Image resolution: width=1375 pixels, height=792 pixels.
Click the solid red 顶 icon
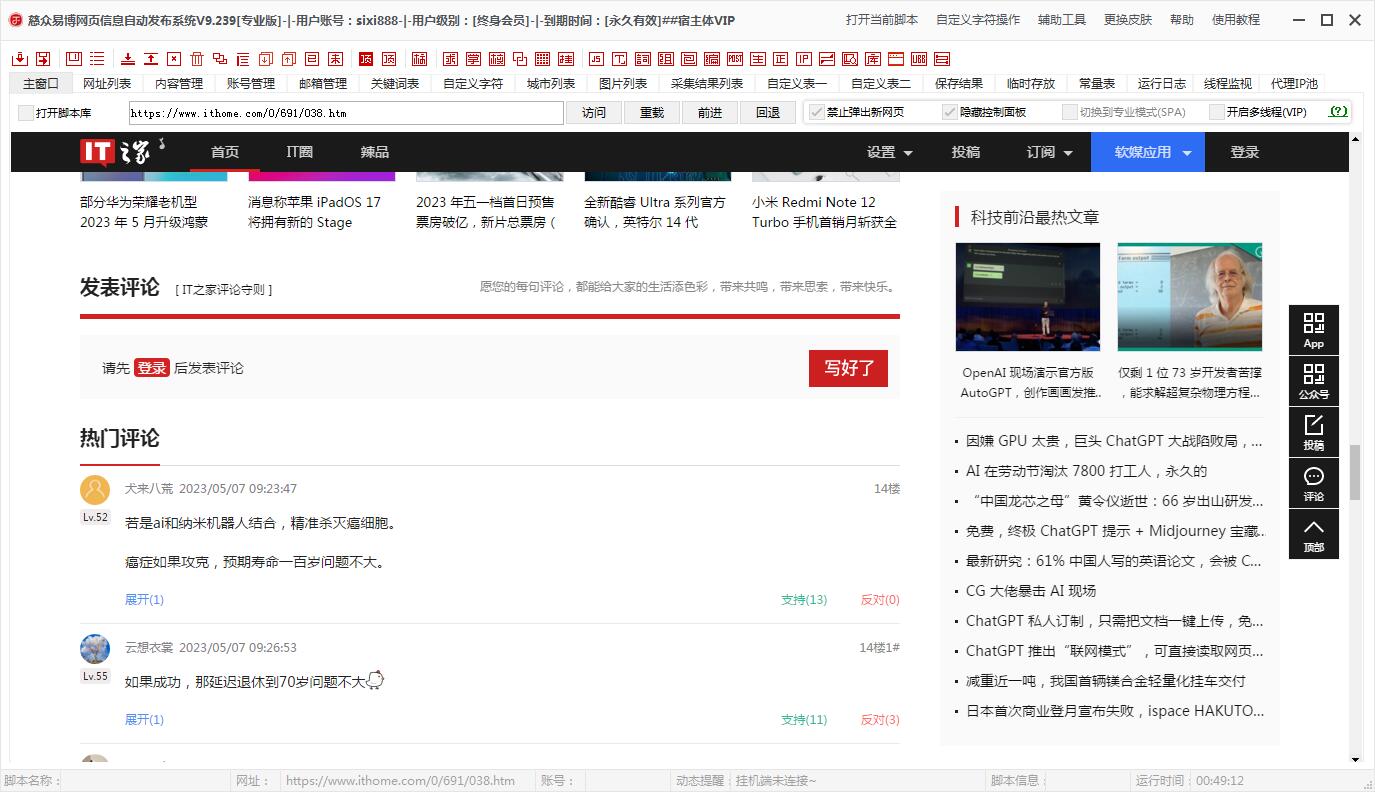click(x=366, y=59)
